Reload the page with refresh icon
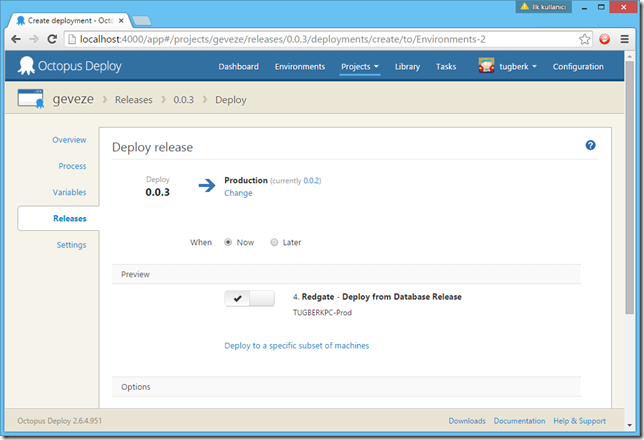The width and height of the screenshot is (644, 440). (52, 39)
